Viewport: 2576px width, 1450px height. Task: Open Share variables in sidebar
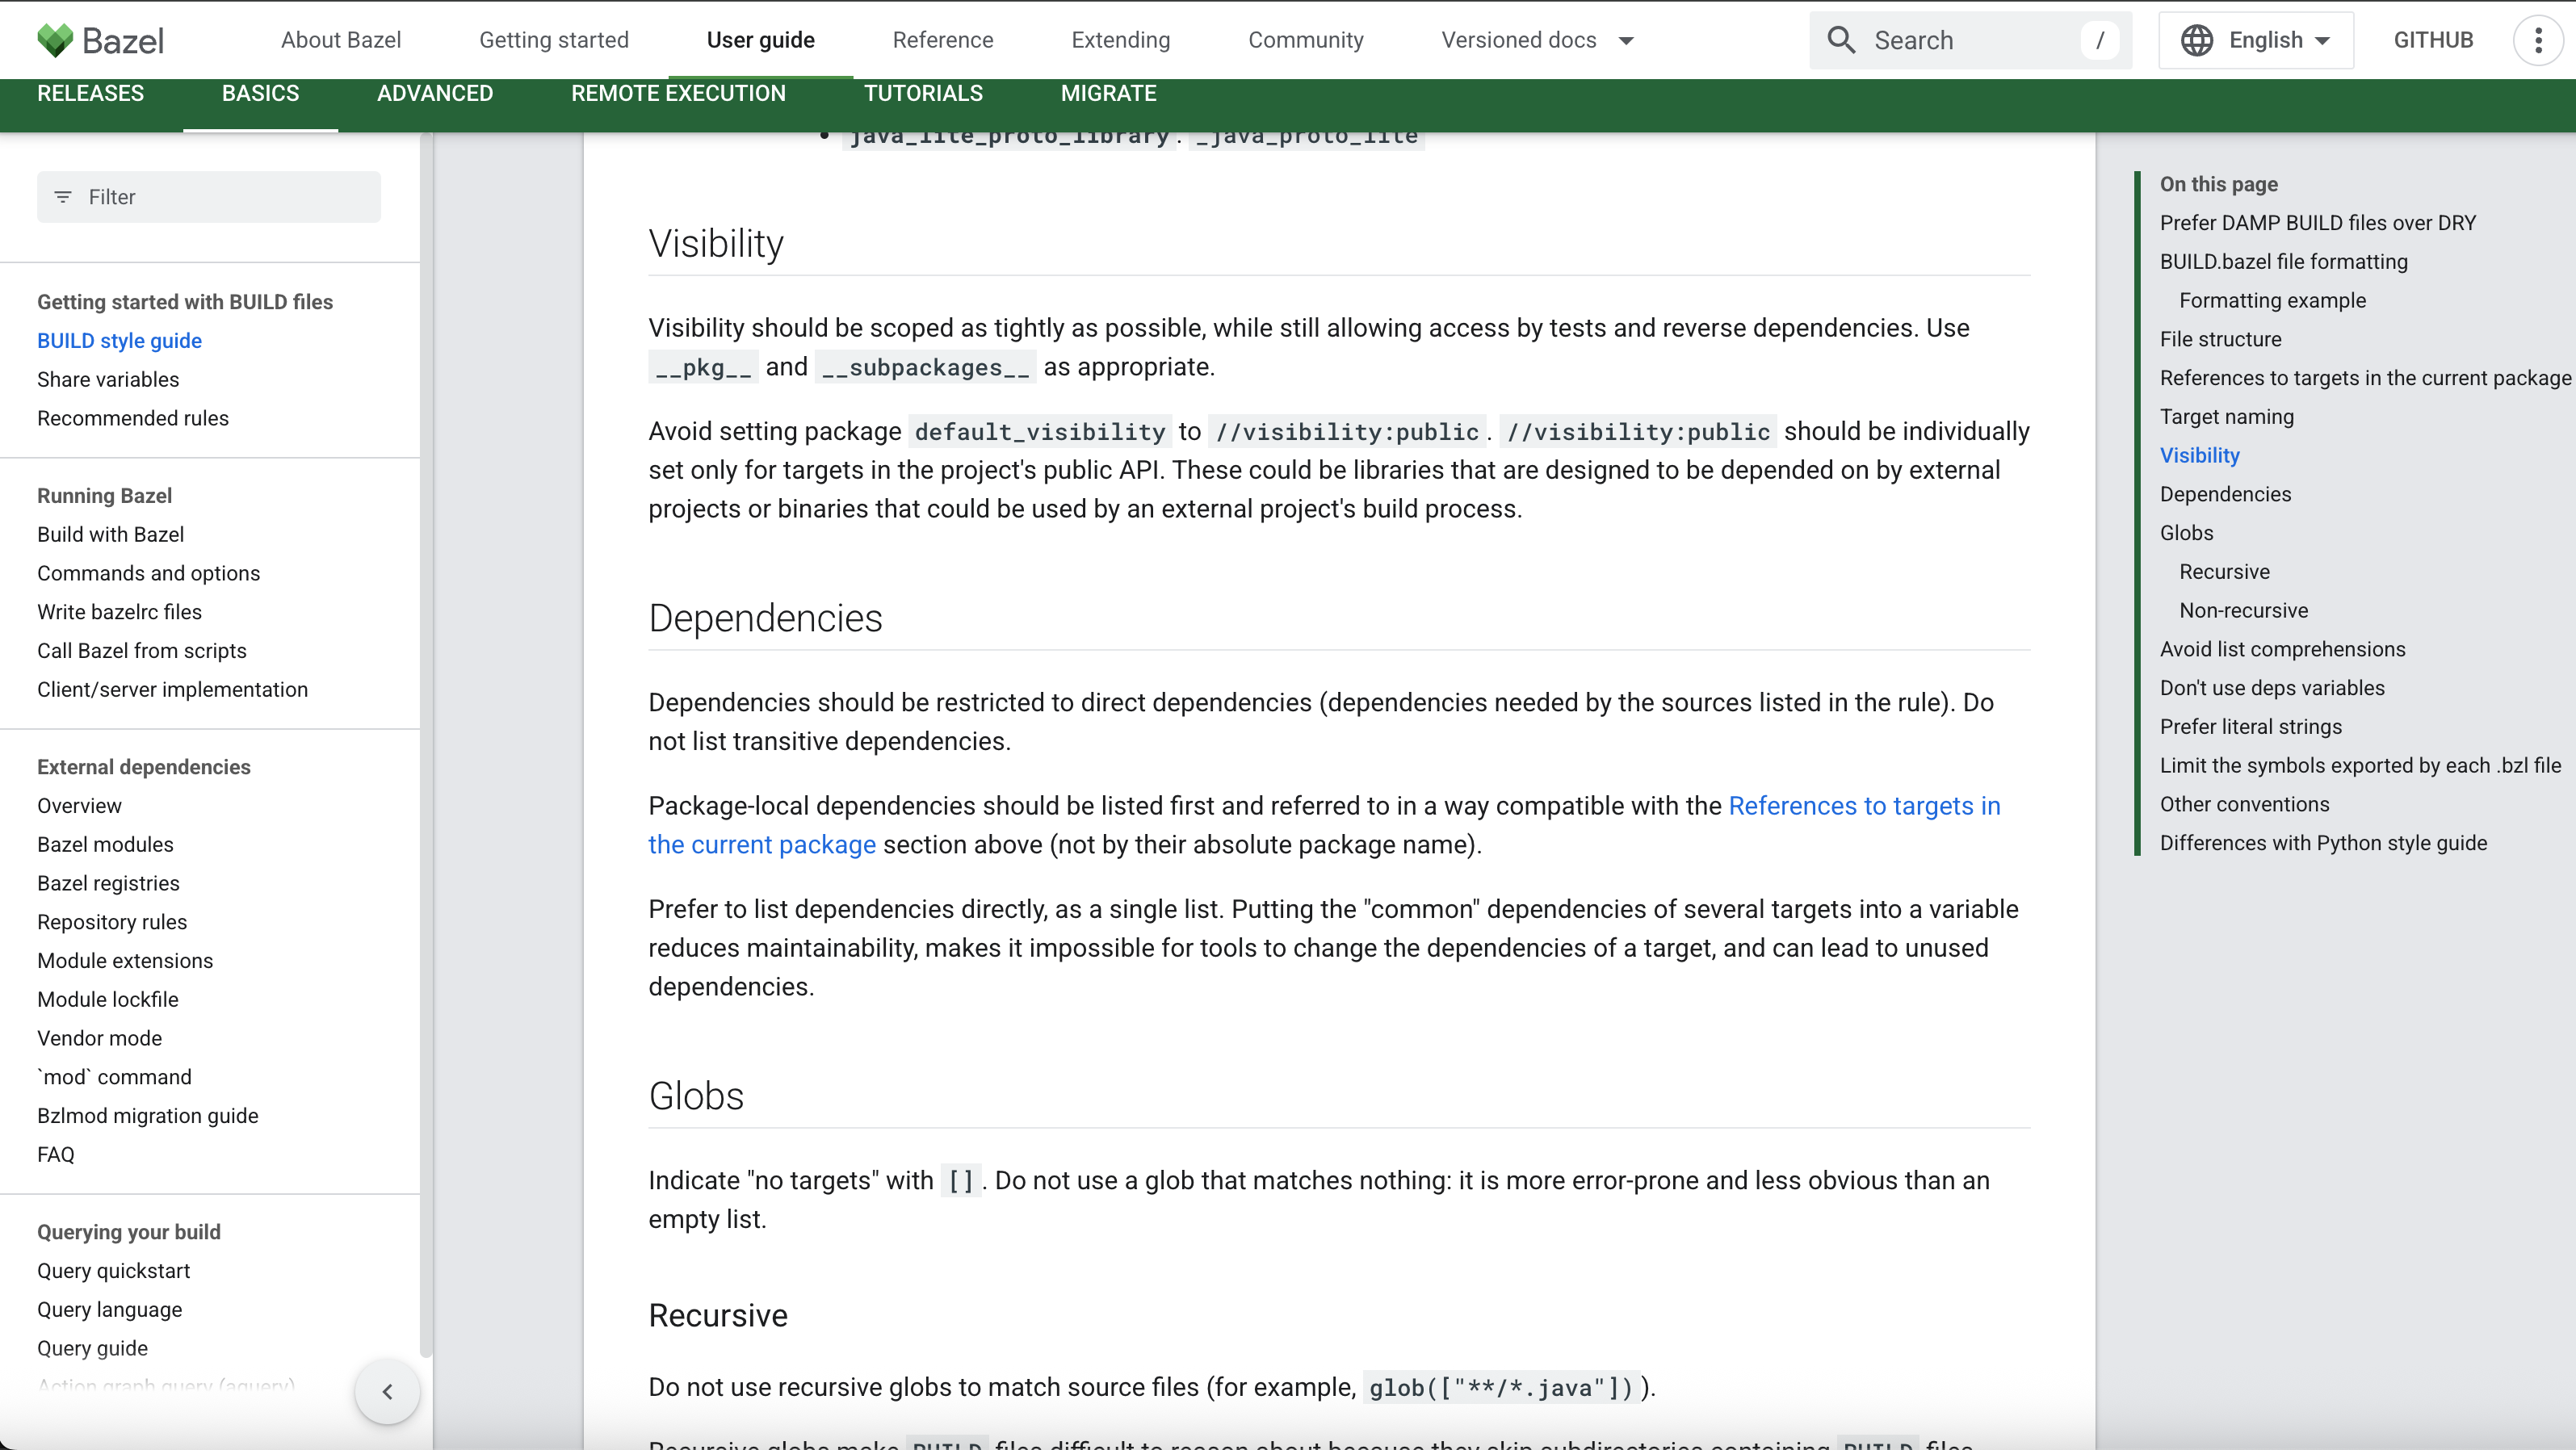[x=108, y=379]
